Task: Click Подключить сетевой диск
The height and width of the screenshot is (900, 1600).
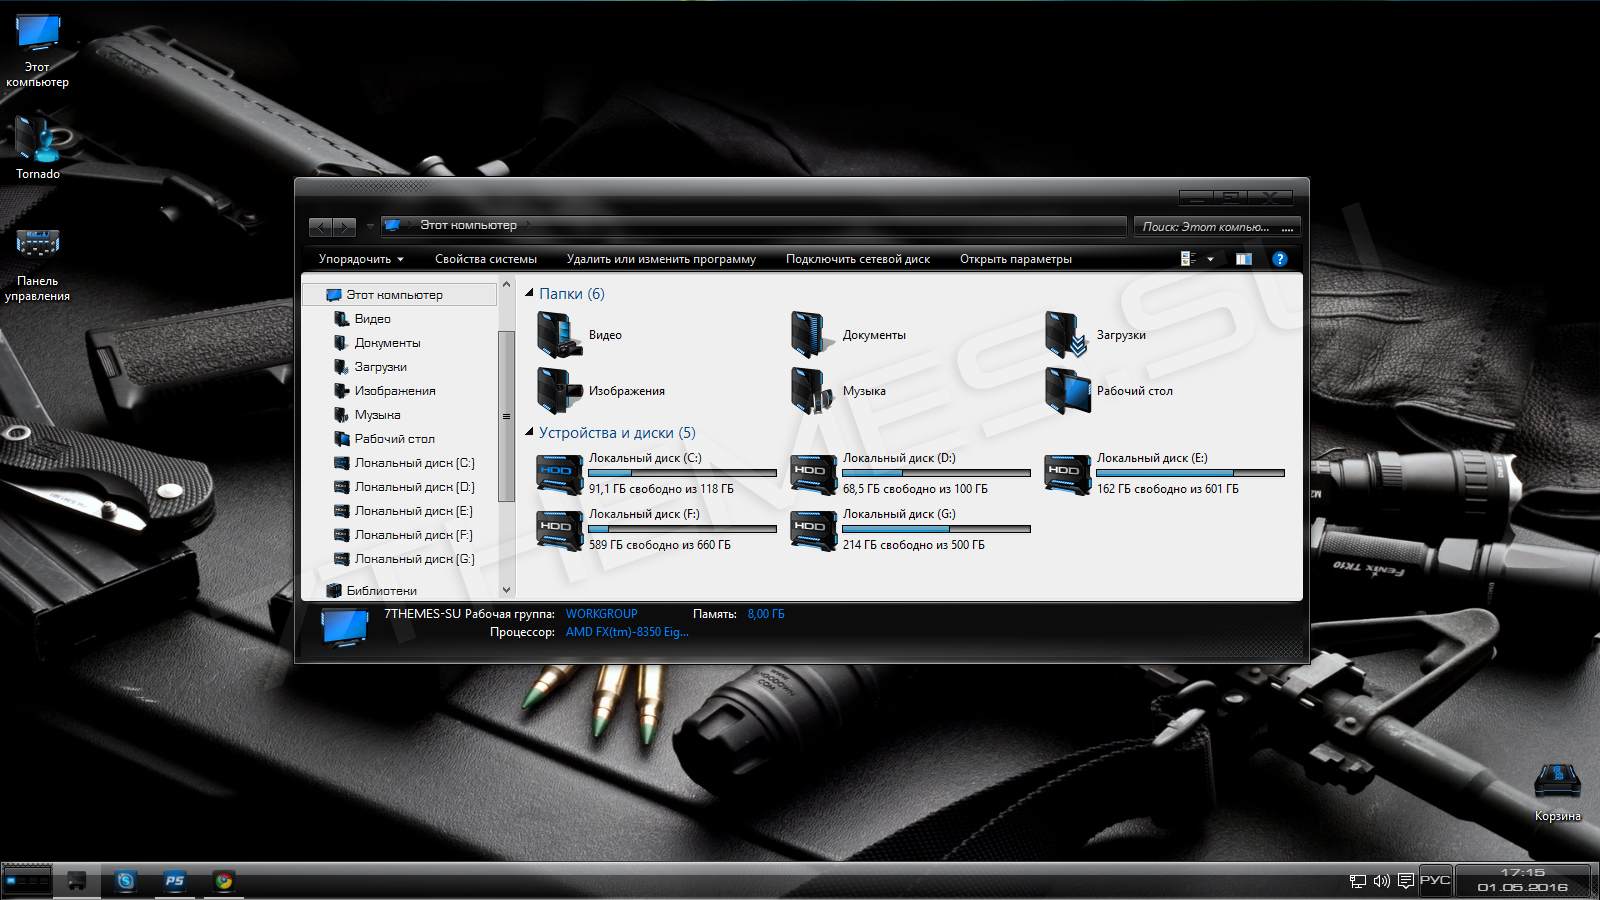Action: point(858,259)
